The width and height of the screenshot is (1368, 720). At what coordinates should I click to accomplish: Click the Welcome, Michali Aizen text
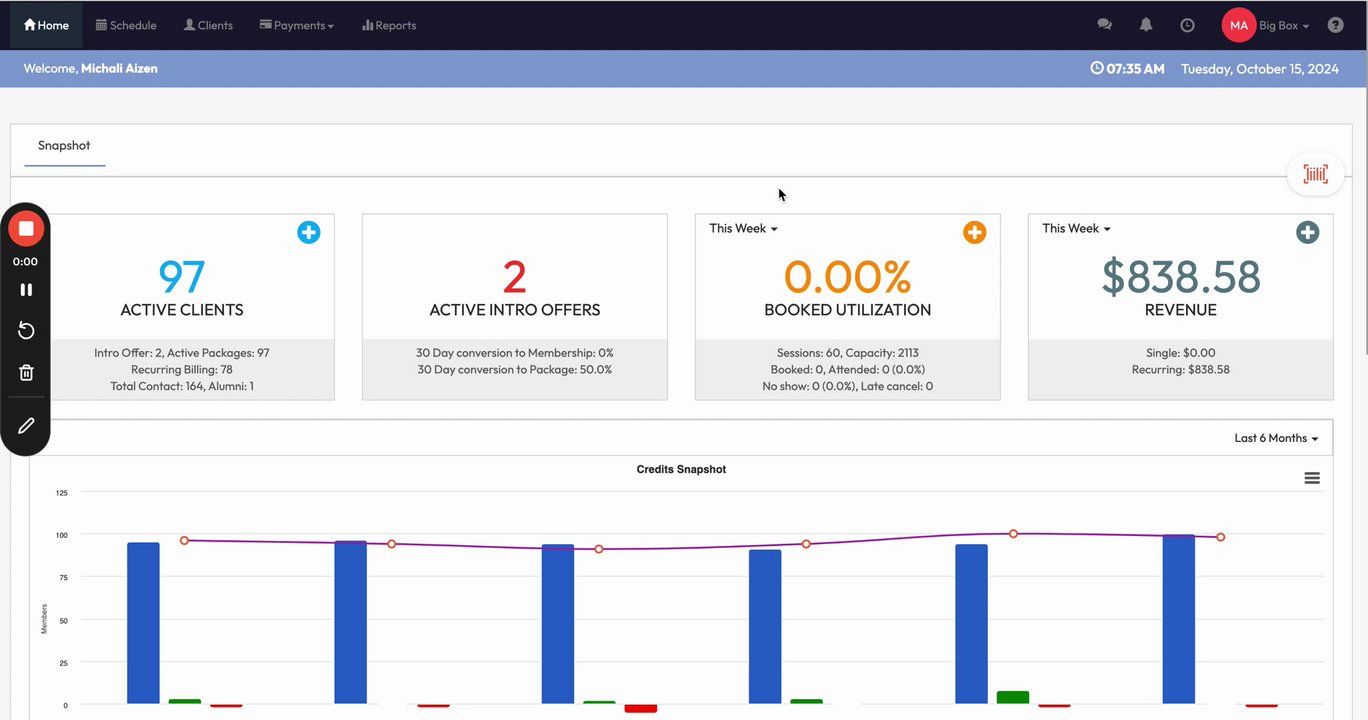(91, 68)
